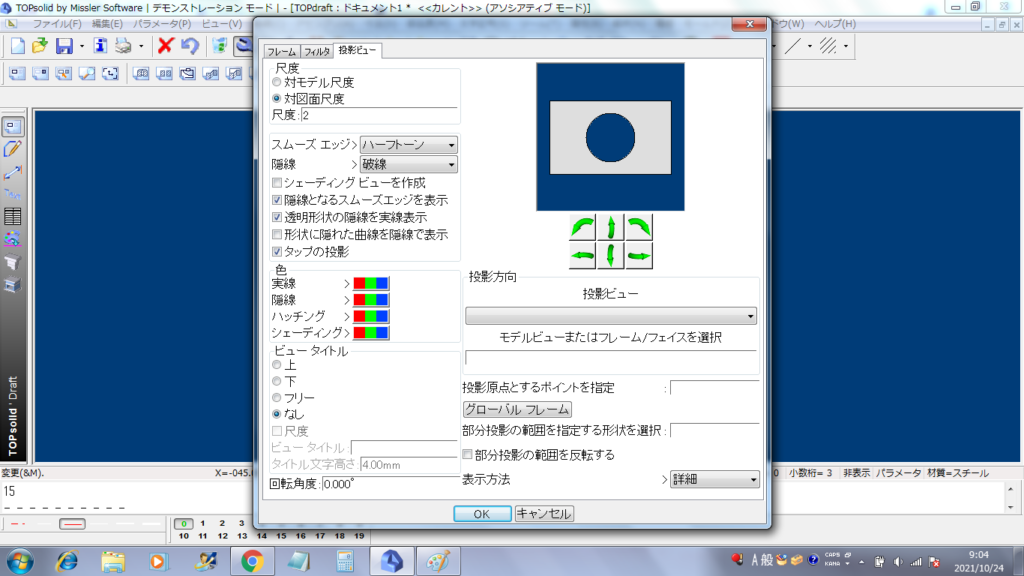Toggle 隠線となるスムーズエッジを表示 checkbox
Image resolution: width=1024 pixels, height=576 pixels.
[277, 200]
